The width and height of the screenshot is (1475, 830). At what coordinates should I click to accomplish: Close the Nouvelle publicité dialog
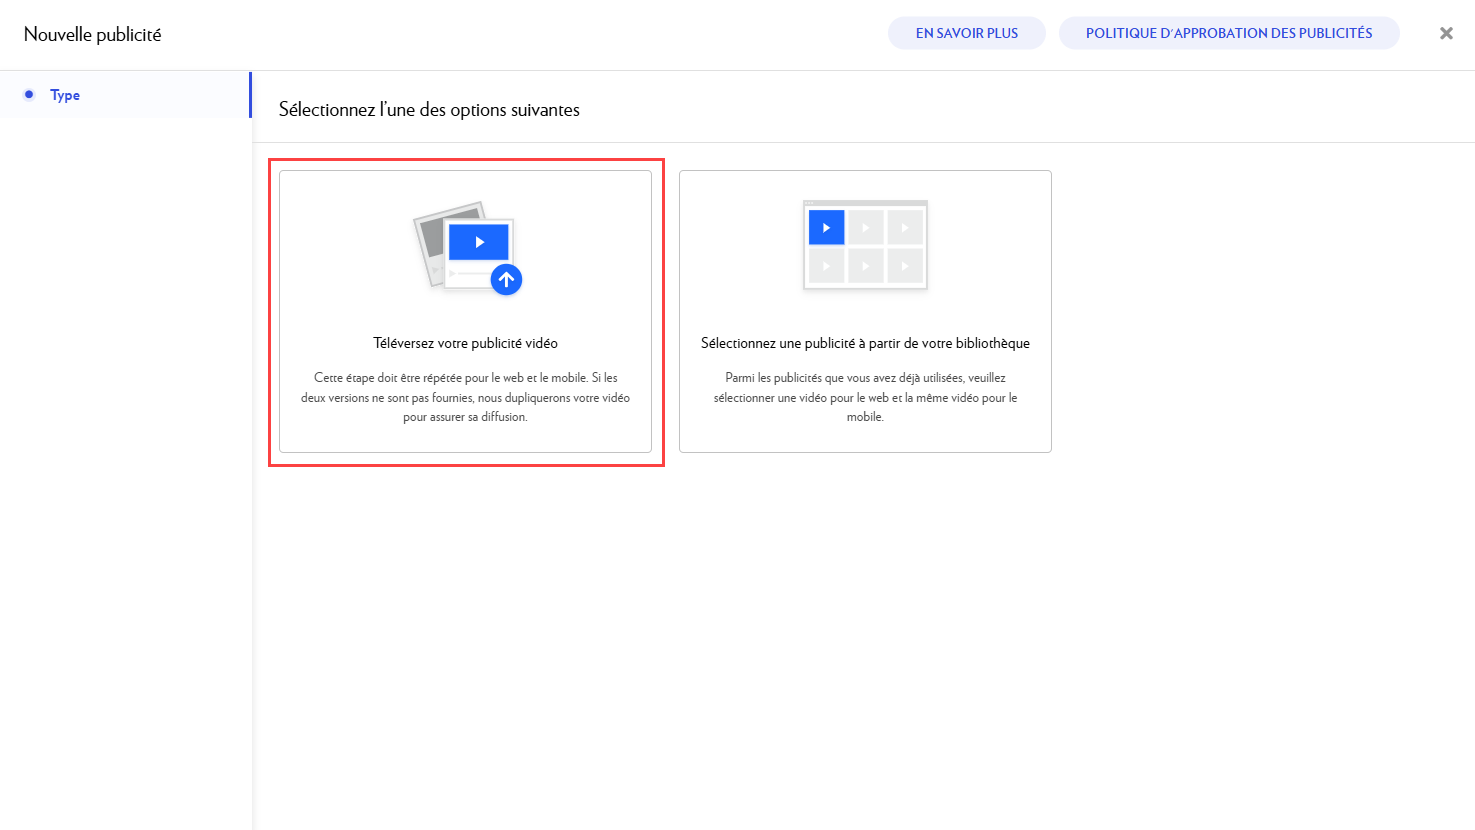(x=1446, y=33)
